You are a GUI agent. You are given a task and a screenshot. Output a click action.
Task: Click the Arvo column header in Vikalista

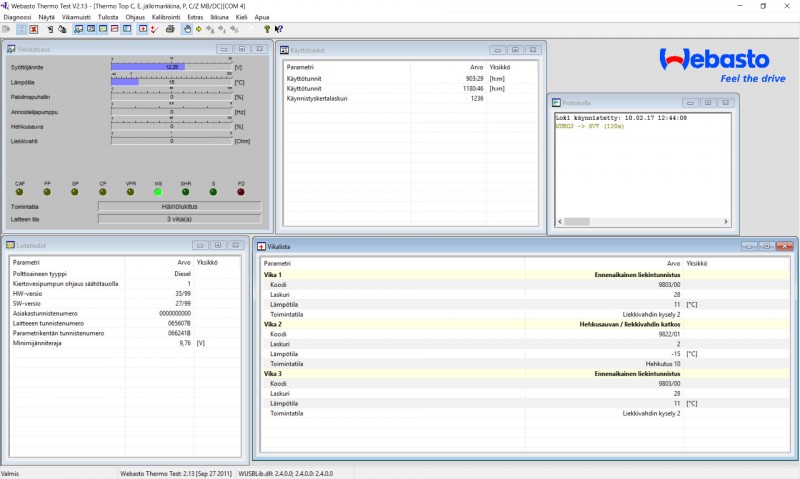672,263
